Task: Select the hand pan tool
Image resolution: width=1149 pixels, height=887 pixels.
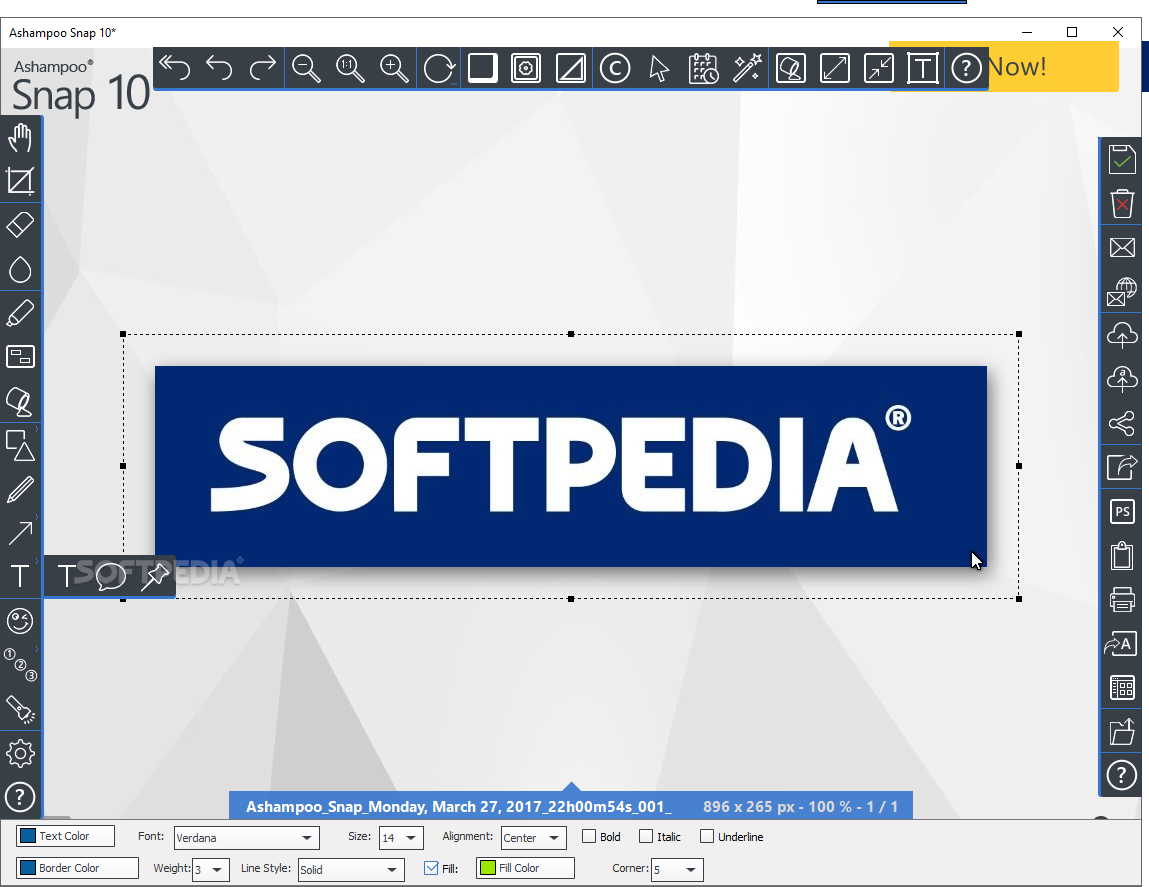Action: point(20,138)
